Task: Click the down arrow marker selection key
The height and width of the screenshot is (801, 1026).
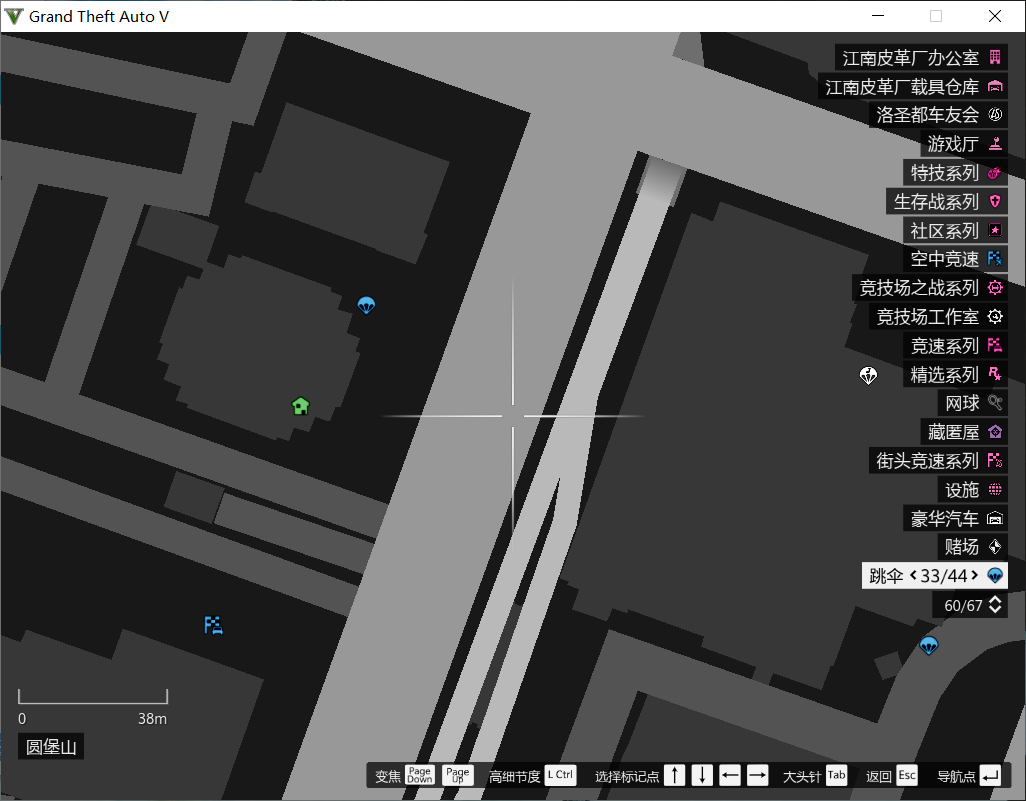Action: pos(702,775)
